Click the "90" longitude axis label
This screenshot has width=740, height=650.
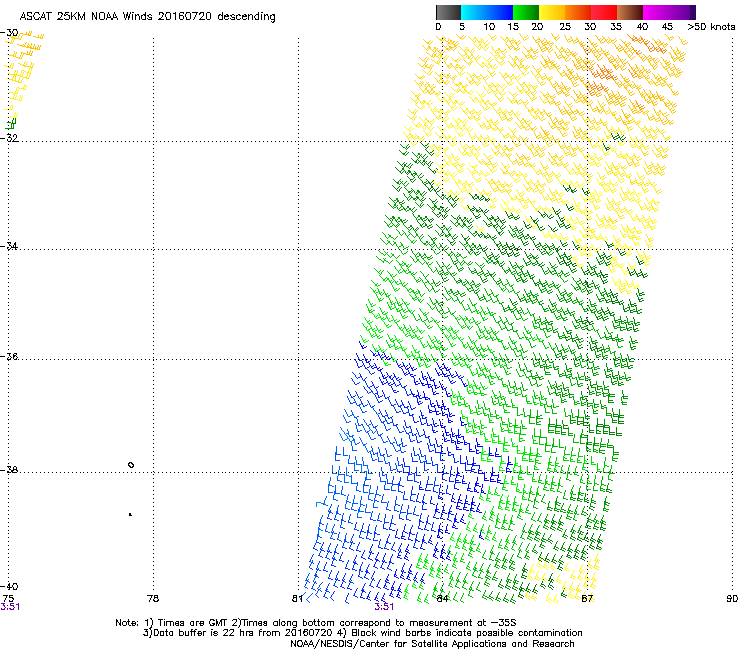pos(732,599)
